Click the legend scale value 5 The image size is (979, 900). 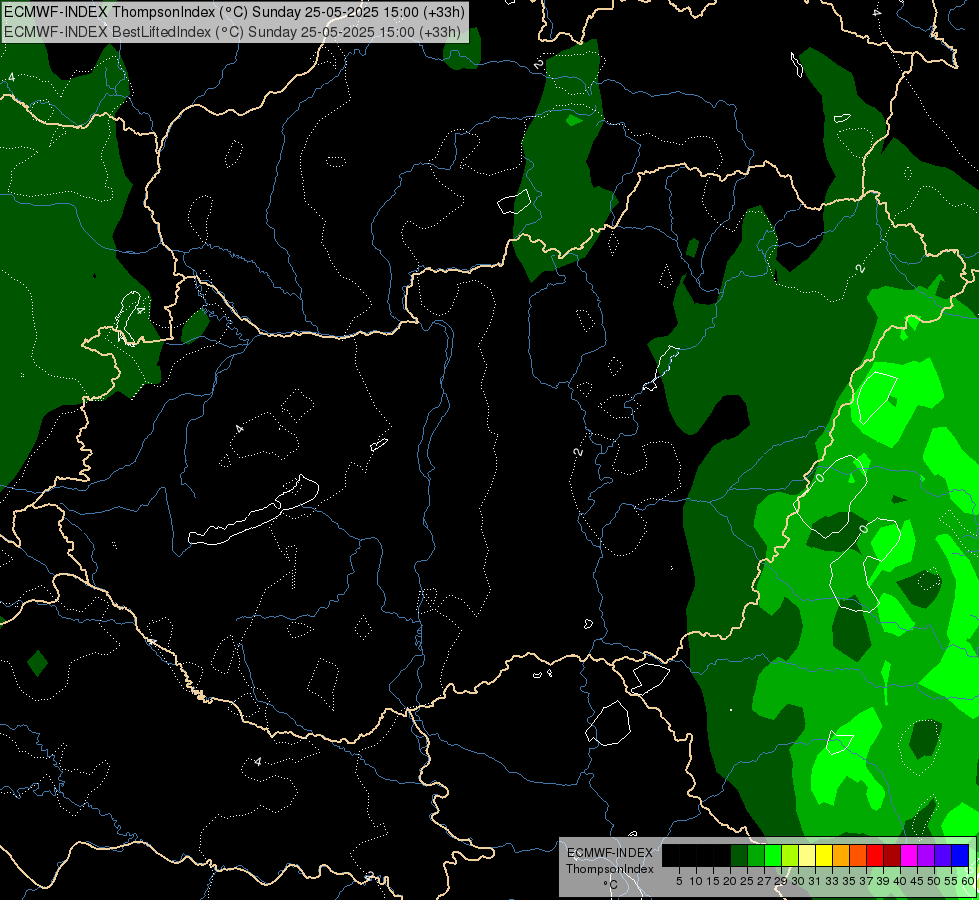679,881
